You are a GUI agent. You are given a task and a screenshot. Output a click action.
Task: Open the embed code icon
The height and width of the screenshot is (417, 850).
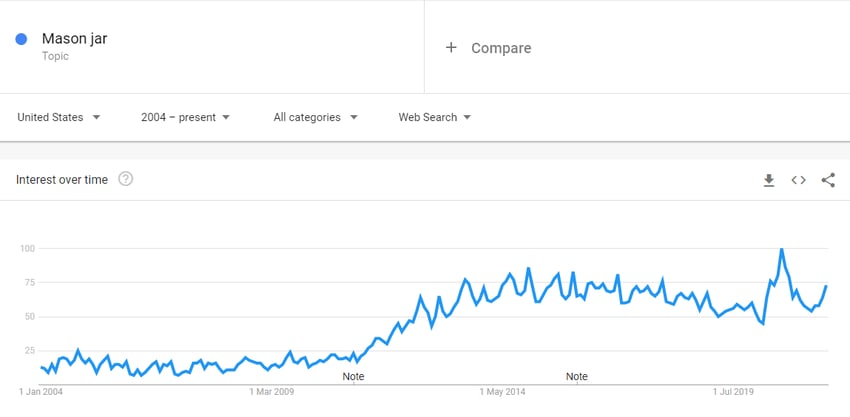(x=799, y=180)
